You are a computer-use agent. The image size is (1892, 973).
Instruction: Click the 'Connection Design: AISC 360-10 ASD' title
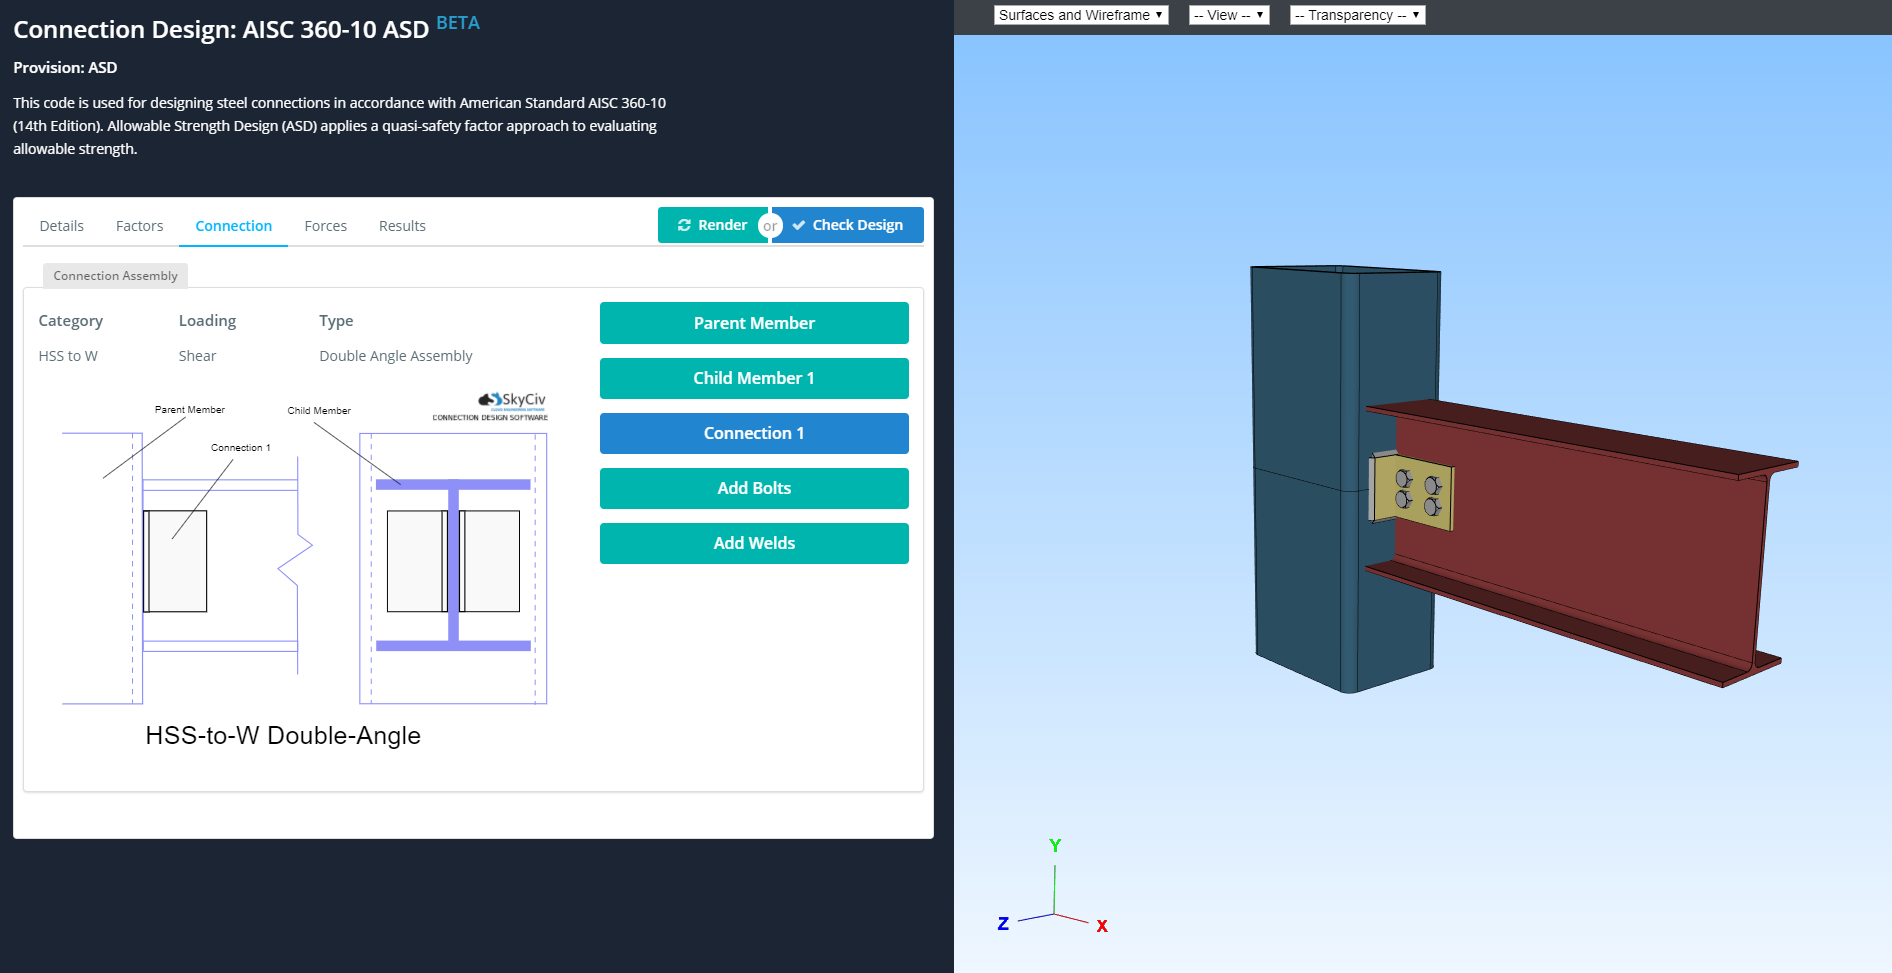pyautogui.click(x=221, y=30)
